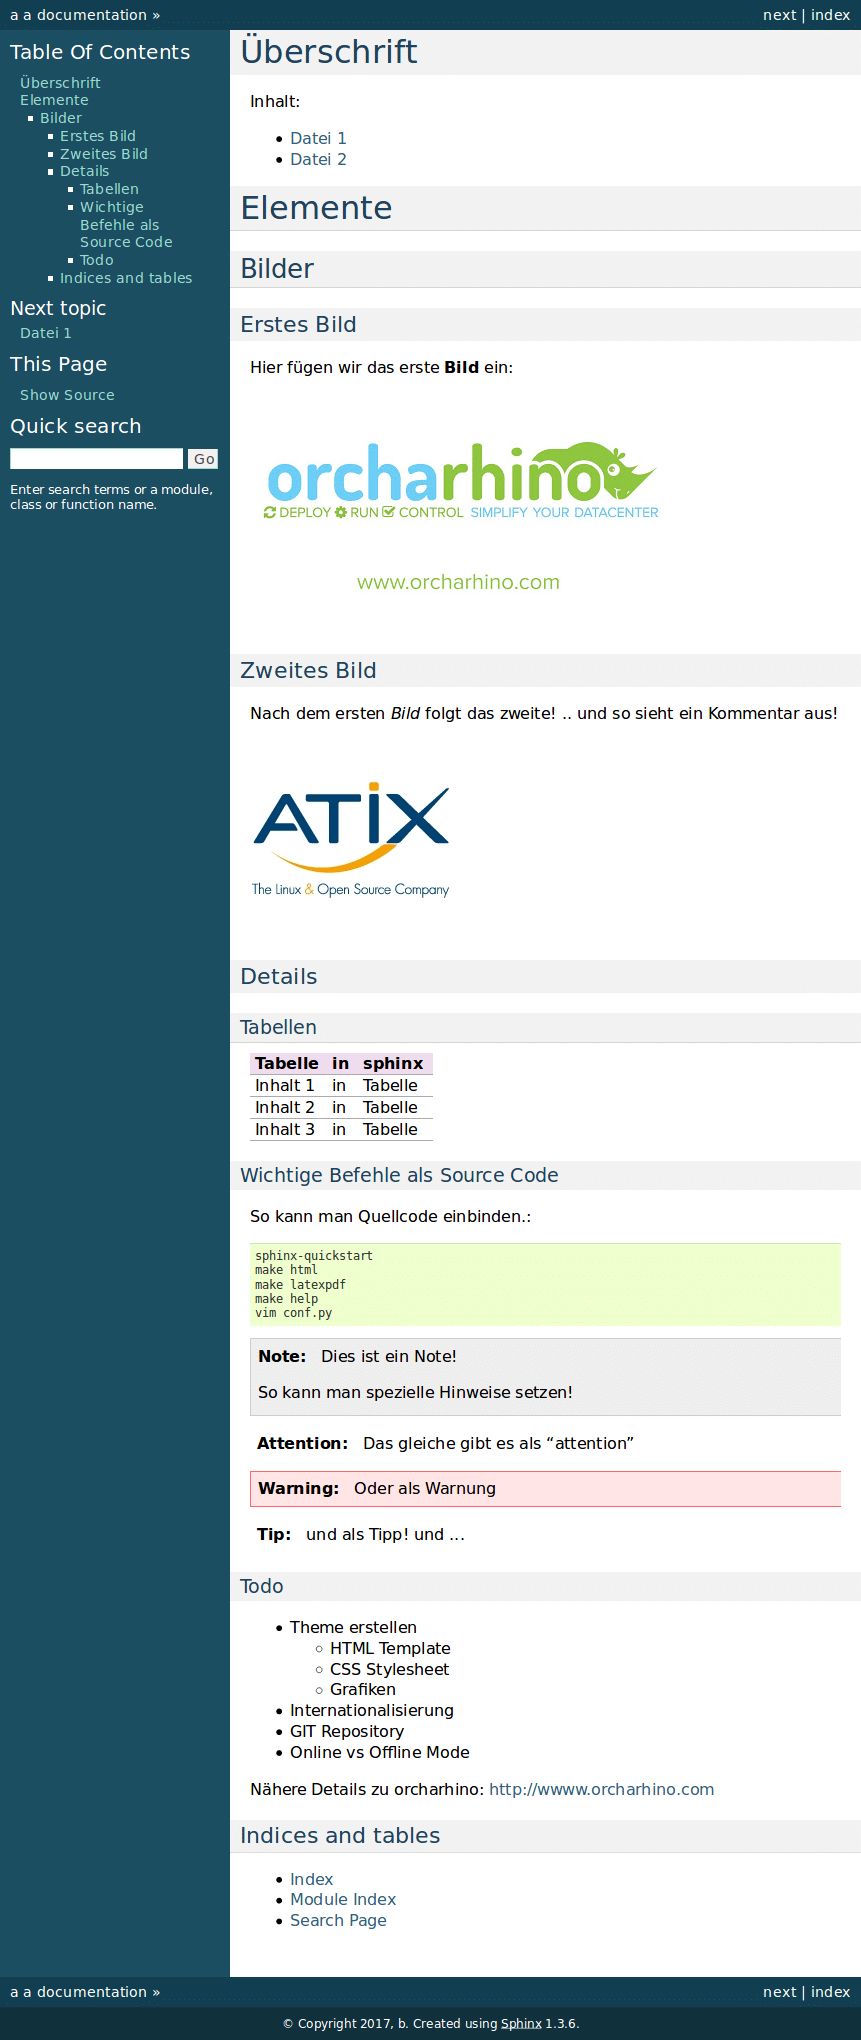Select 'Todo' entry in sidebar contents
The height and width of the screenshot is (2040, 861).
97,260
